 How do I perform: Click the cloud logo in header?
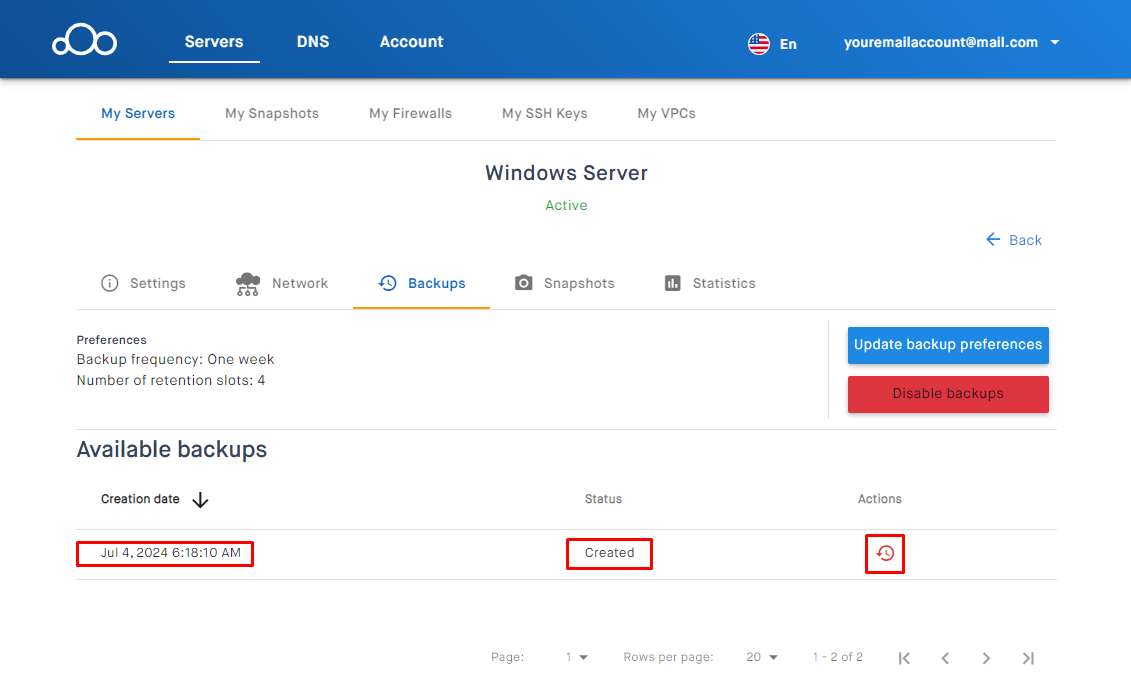[x=85, y=42]
